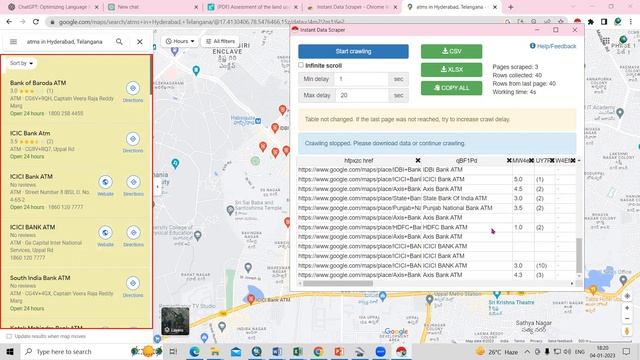Viewport: 640px width, 360px height.
Task: Open the Bank of Baroda ATM listing
Action: (x=38, y=83)
